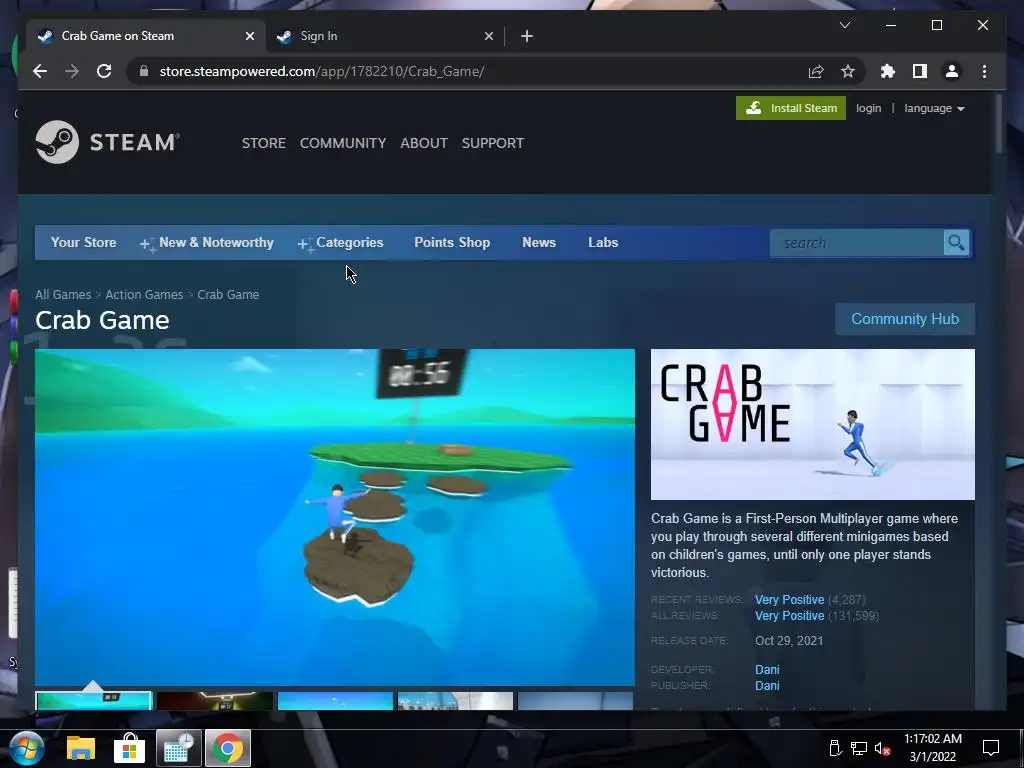The height and width of the screenshot is (768, 1024).
Task: Click the Steam logo
Action: (x=108, y=142)
